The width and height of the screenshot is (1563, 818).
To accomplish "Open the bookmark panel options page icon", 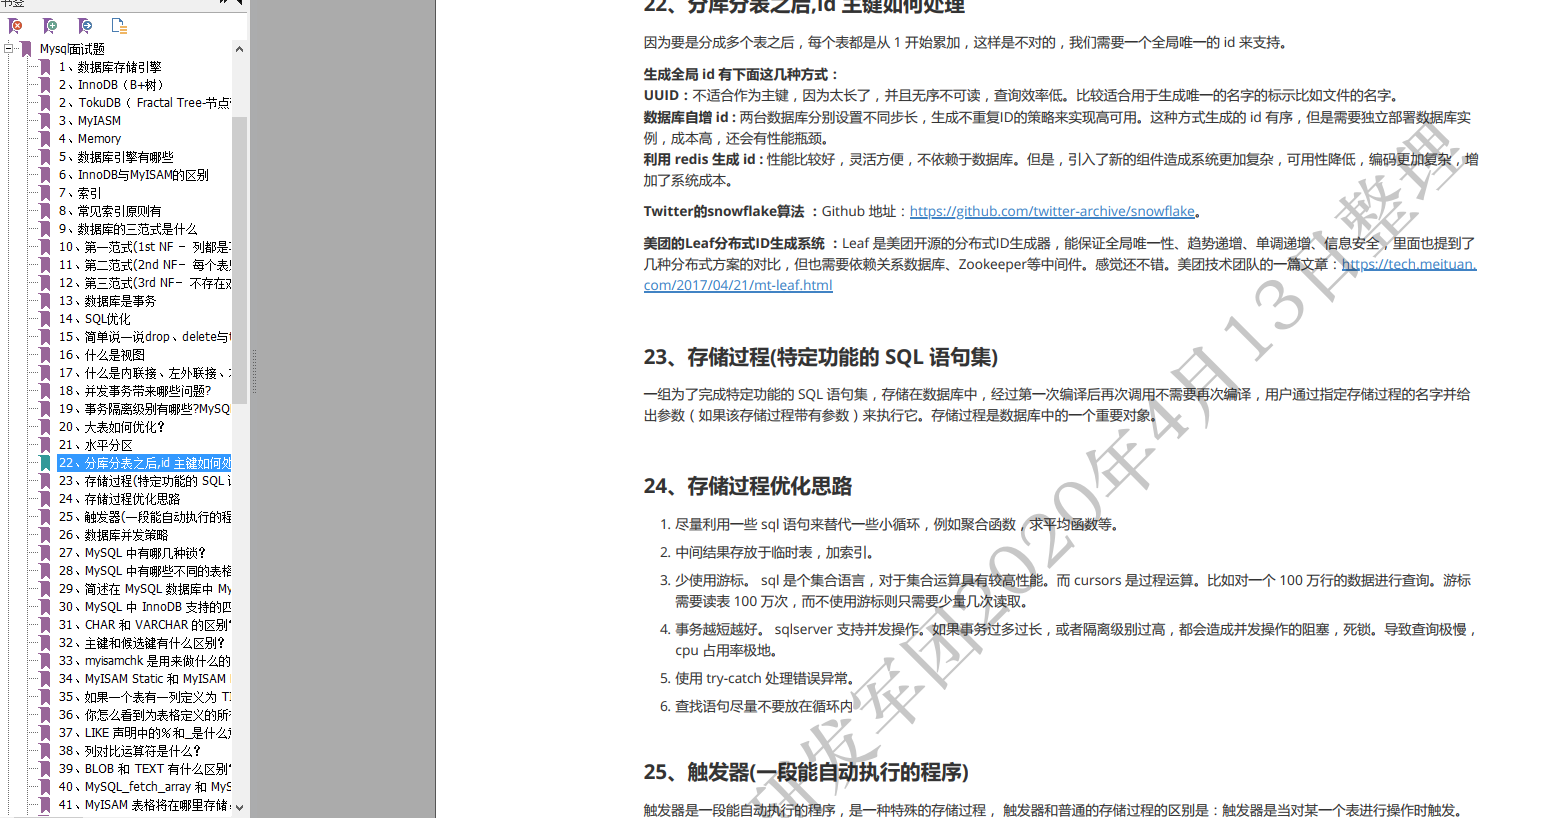I will coord(119,26).
